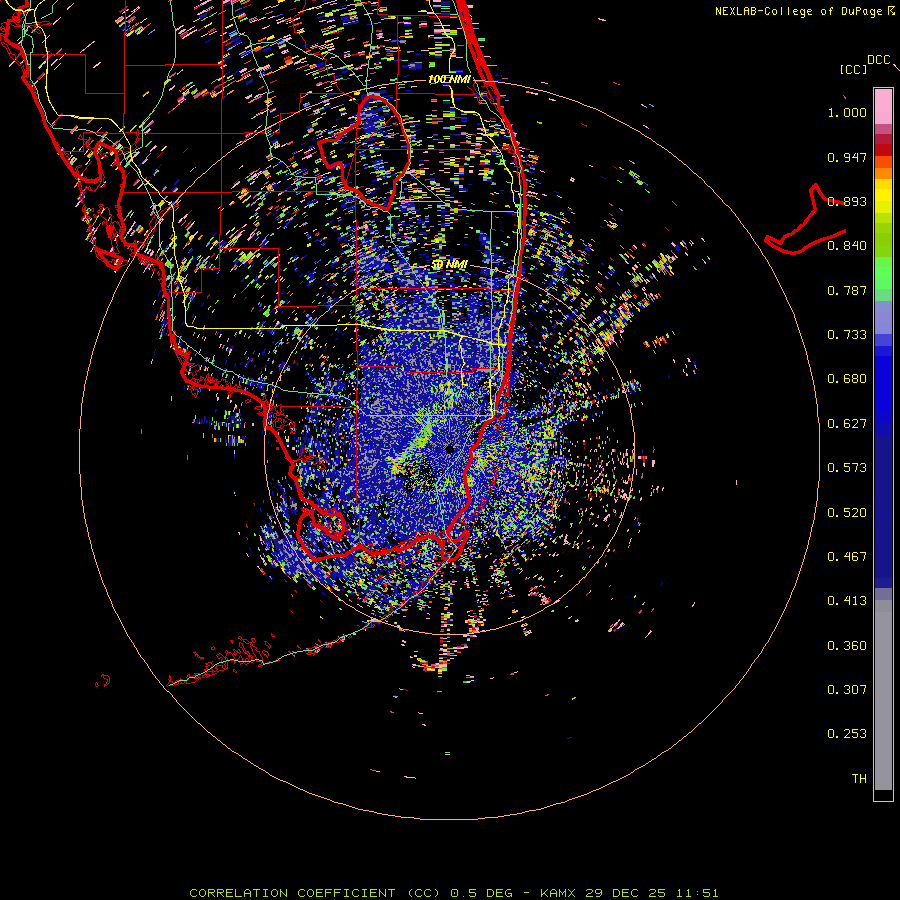This screenshot has width=900, height=900.
Task: Click the [CC] units label
Action: [853, 69]
